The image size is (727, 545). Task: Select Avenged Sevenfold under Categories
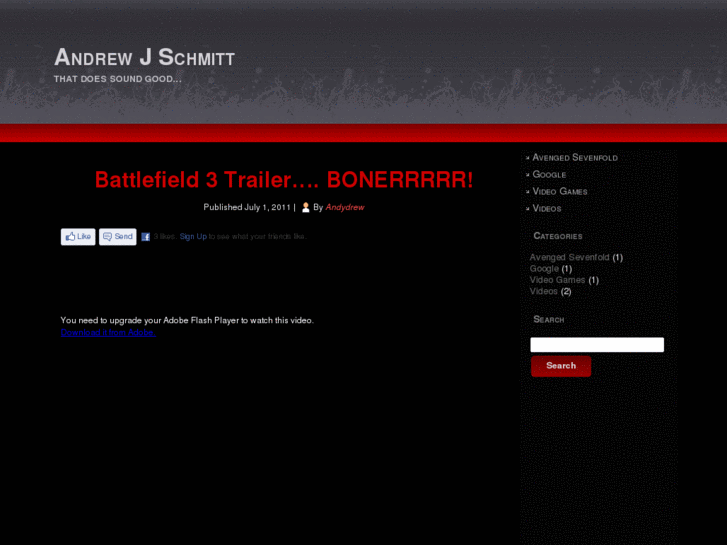coord(569,257)
